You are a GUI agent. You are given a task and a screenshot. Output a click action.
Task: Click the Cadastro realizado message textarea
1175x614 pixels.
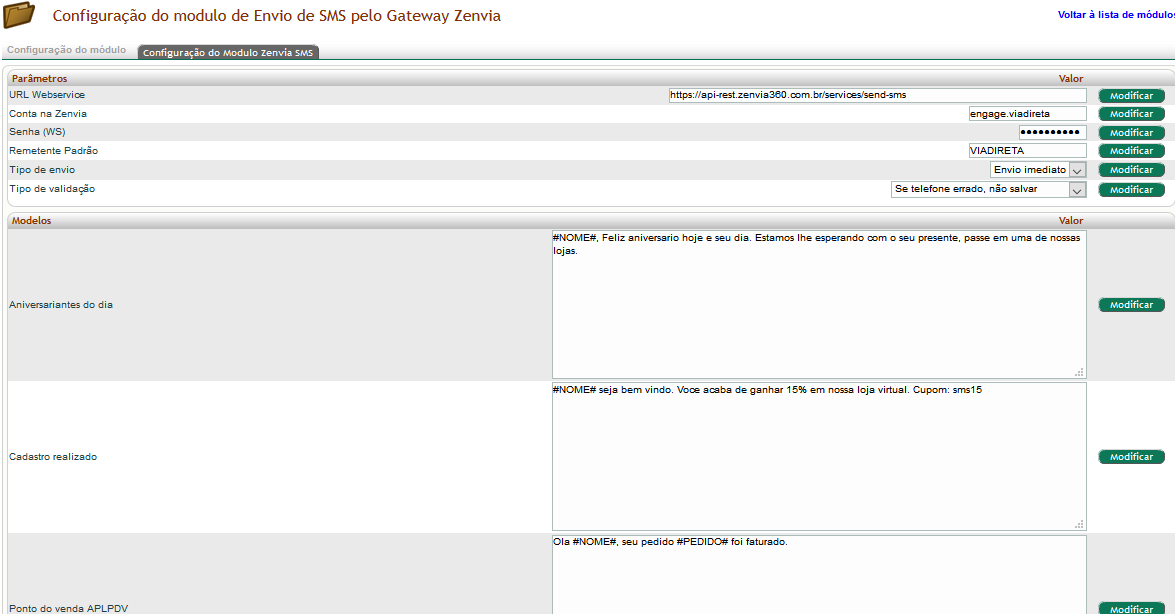pyautogui.click(x=819, y=457)
